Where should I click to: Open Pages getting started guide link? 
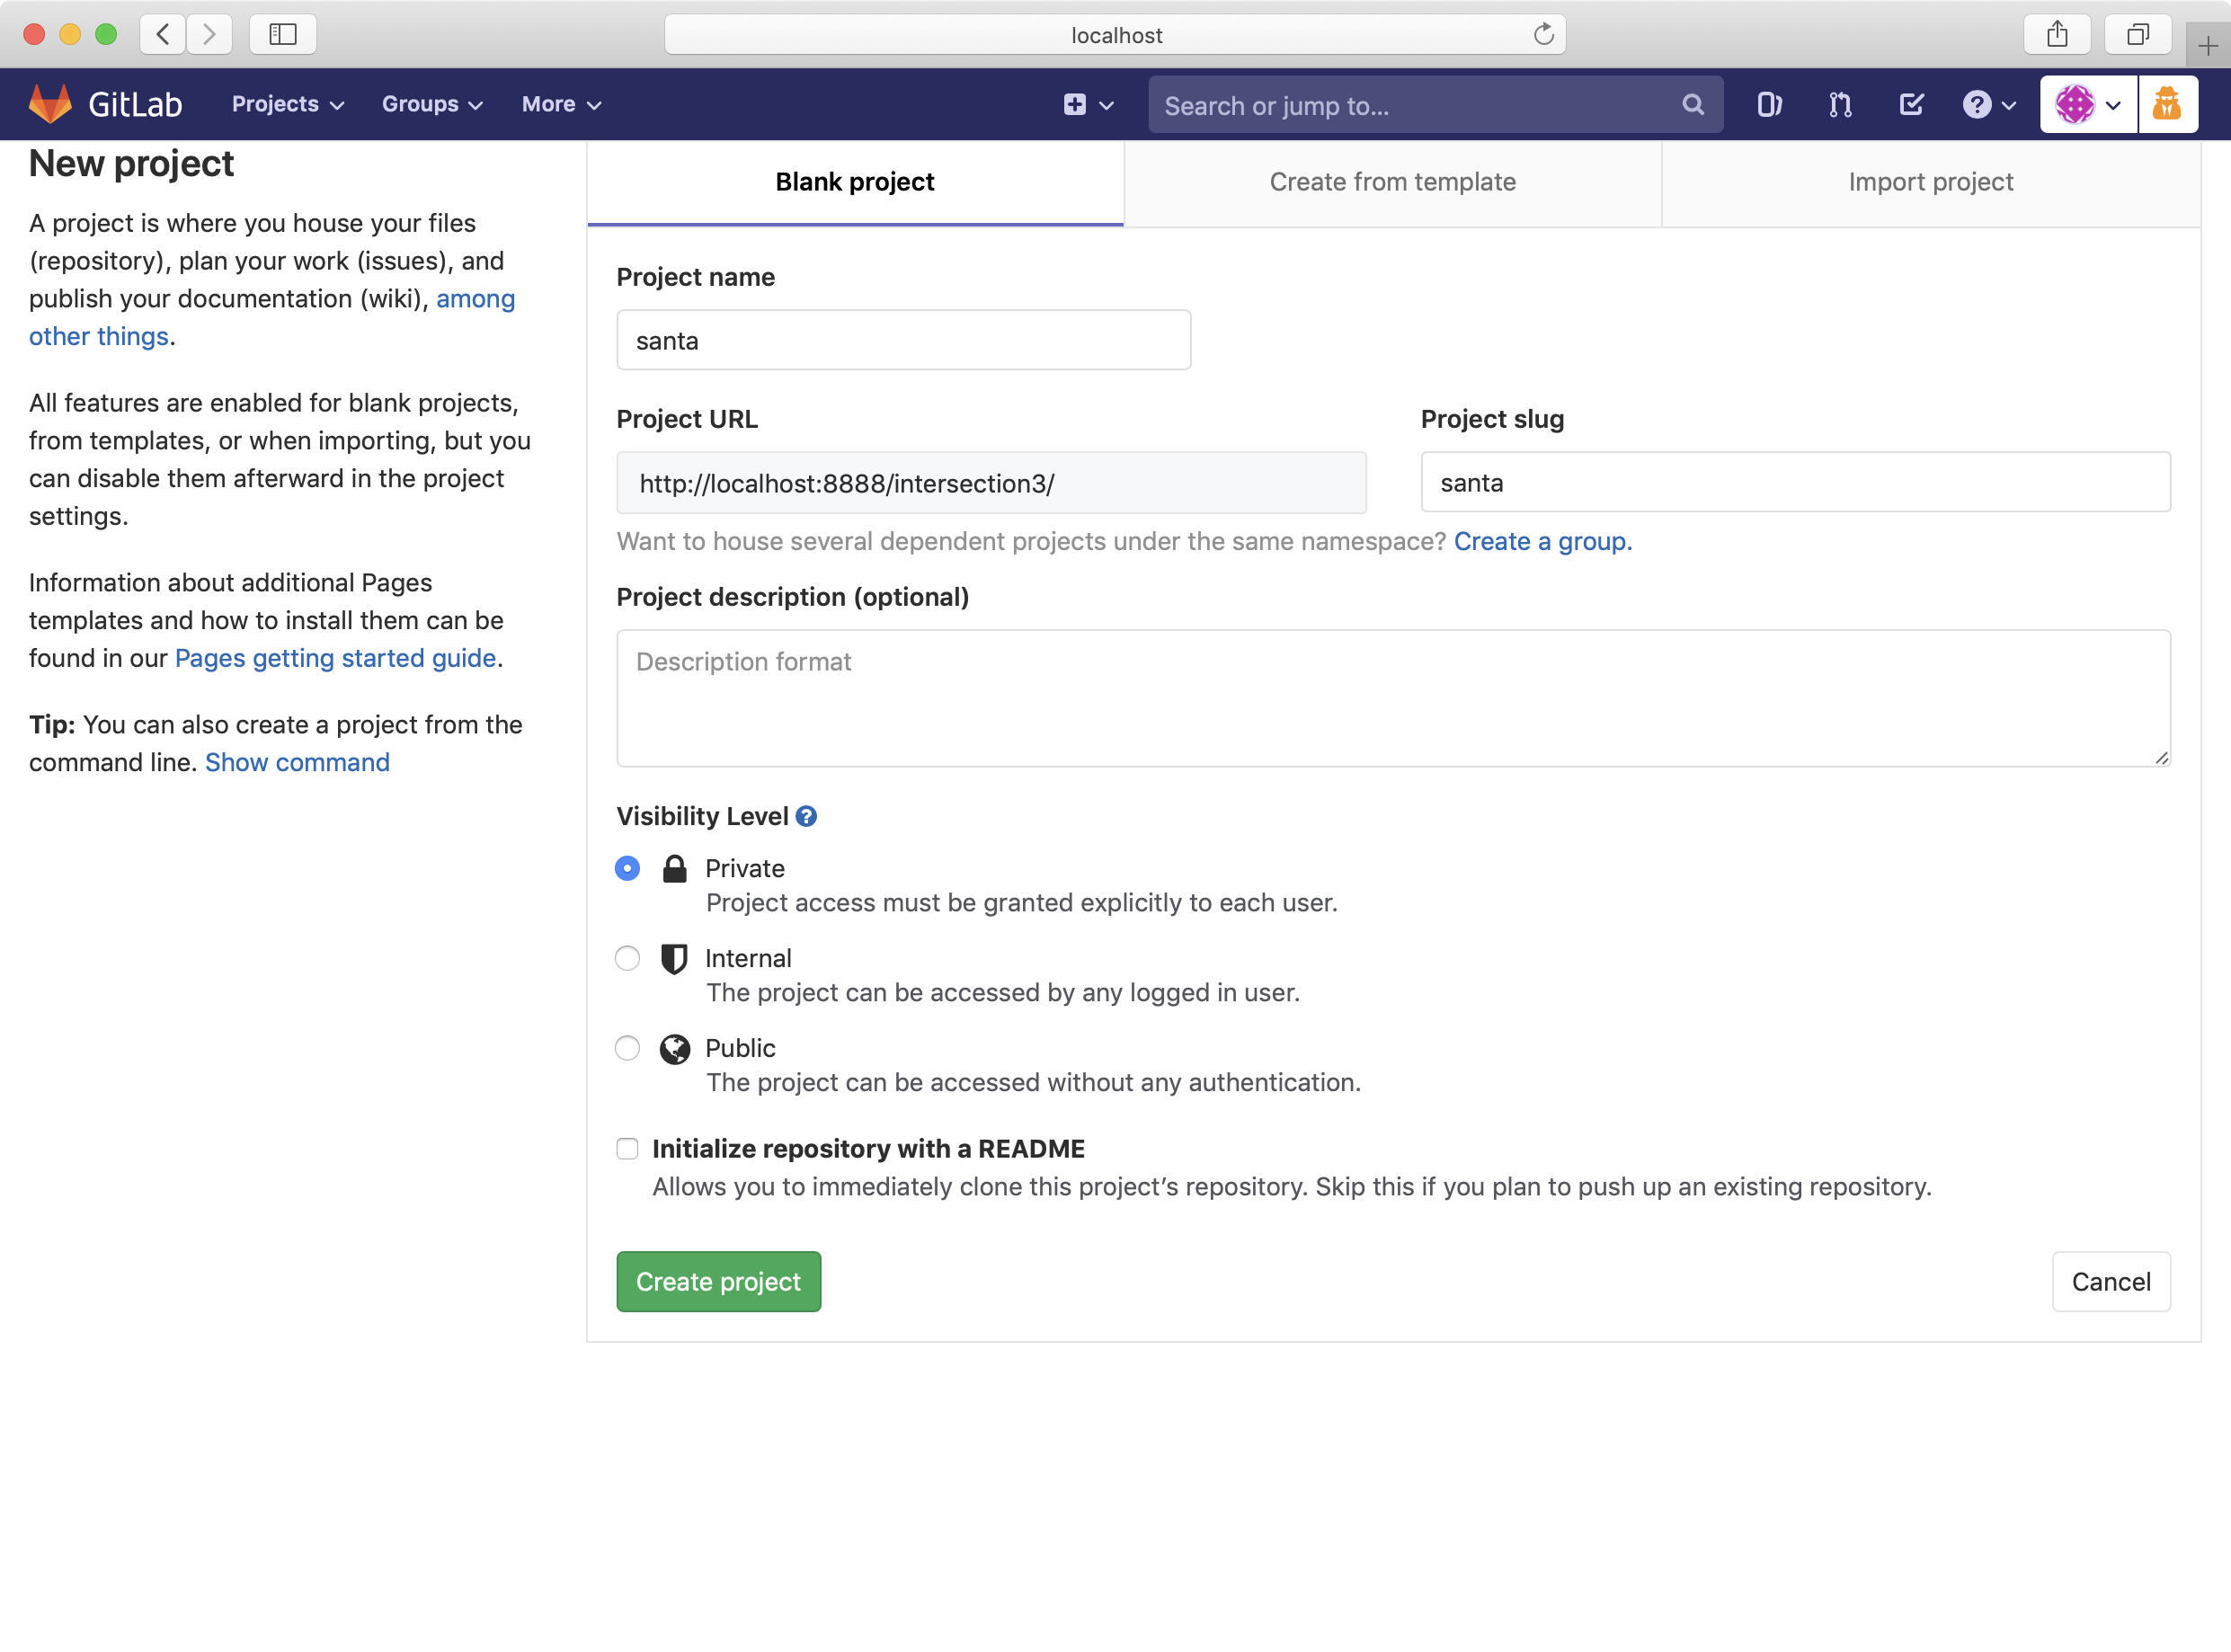pos(335,658)
